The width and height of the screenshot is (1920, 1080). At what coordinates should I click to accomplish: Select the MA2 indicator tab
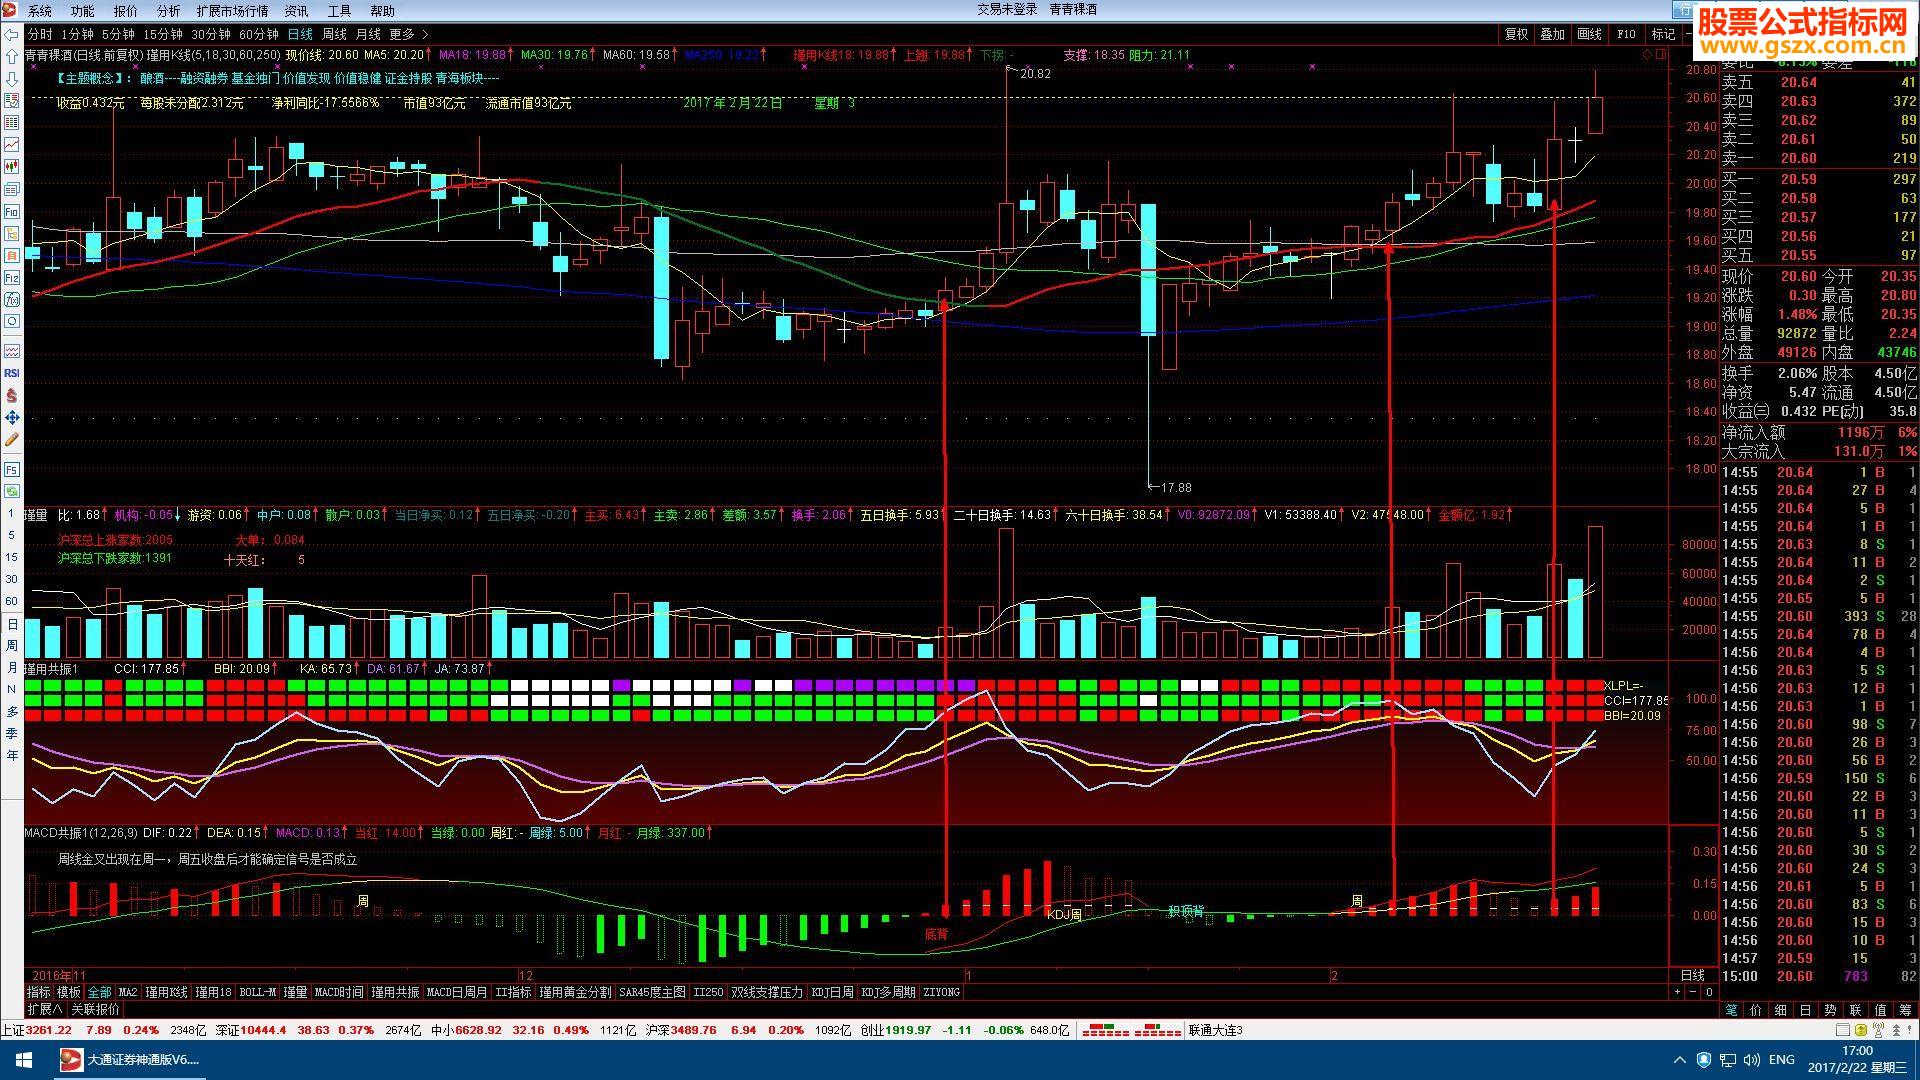click(128, 992)
